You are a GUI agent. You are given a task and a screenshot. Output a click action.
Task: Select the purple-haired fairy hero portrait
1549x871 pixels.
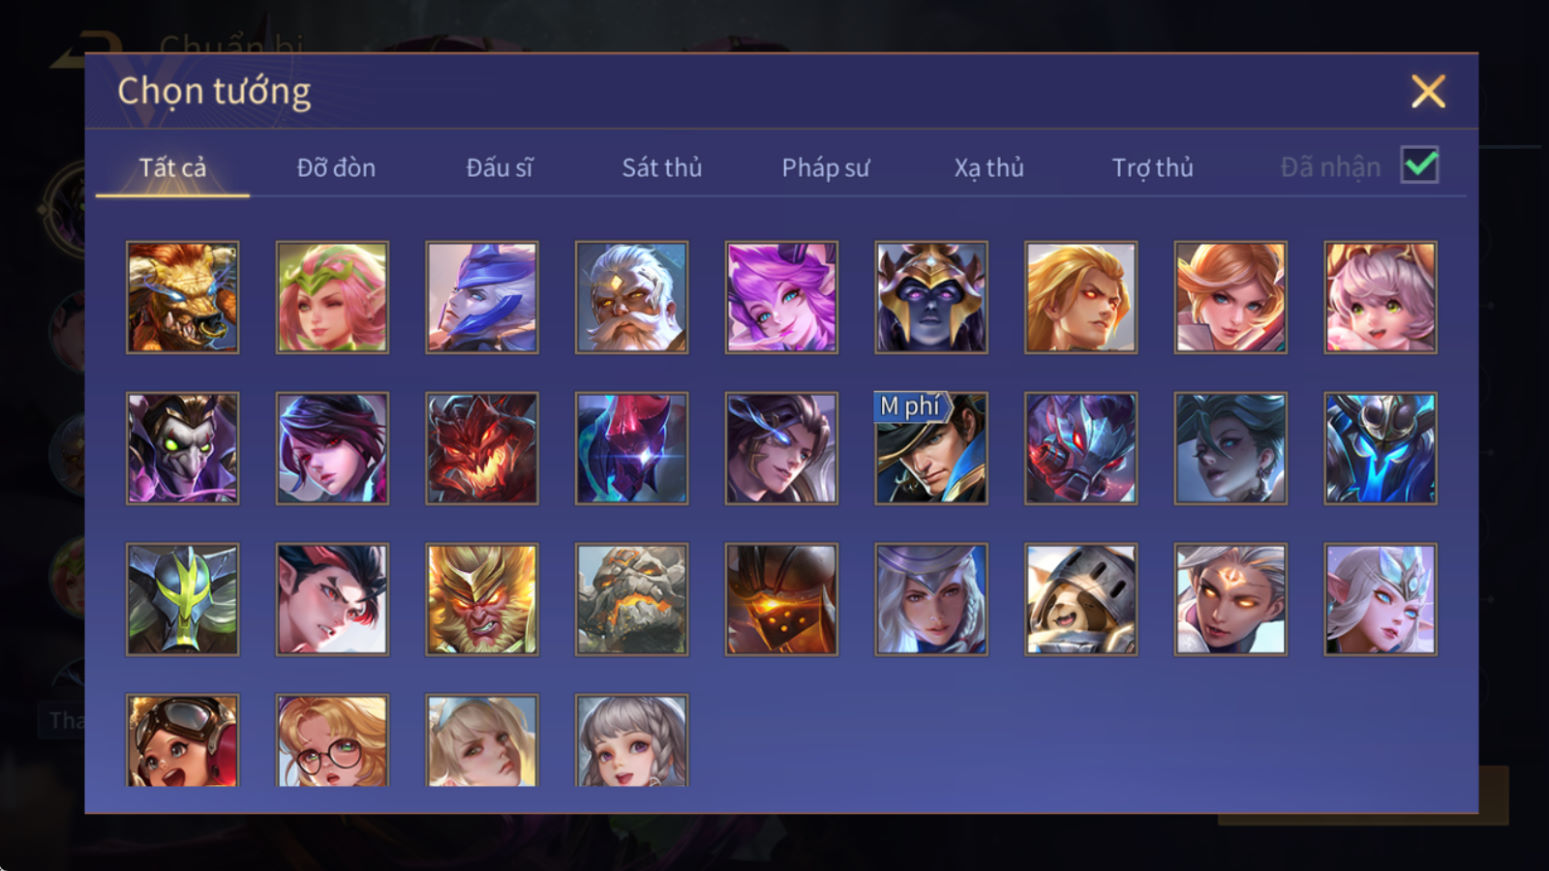tap(781, 297)
